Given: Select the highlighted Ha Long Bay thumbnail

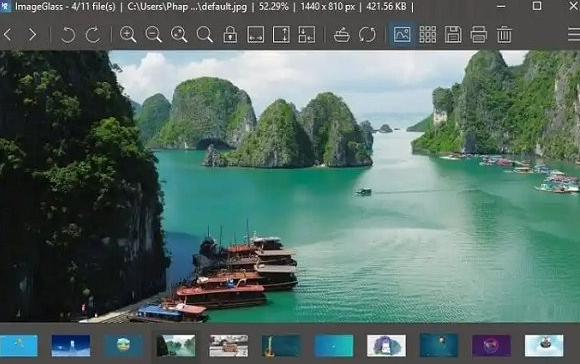Looking at the screenshot, I should 176,346.
